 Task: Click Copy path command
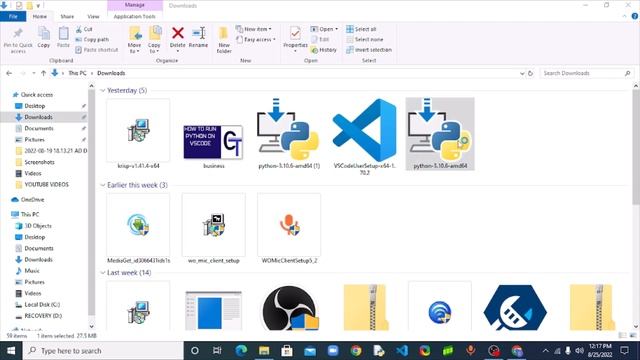92,40
